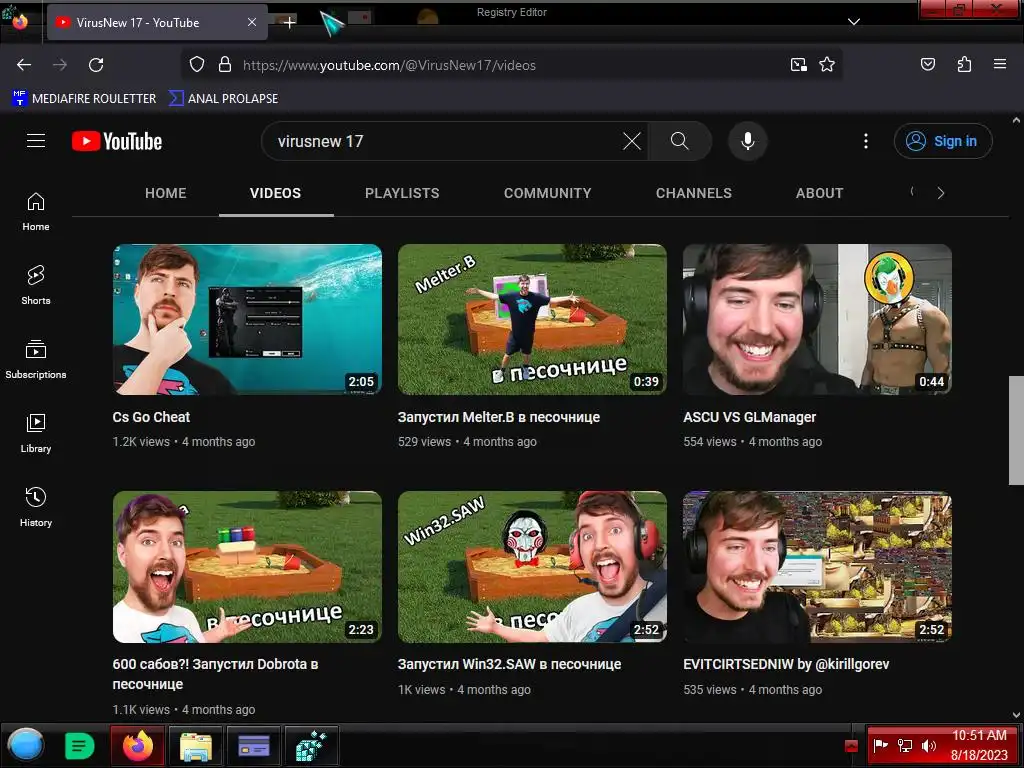Click the scrollbar up arrow

(1016, 120)
